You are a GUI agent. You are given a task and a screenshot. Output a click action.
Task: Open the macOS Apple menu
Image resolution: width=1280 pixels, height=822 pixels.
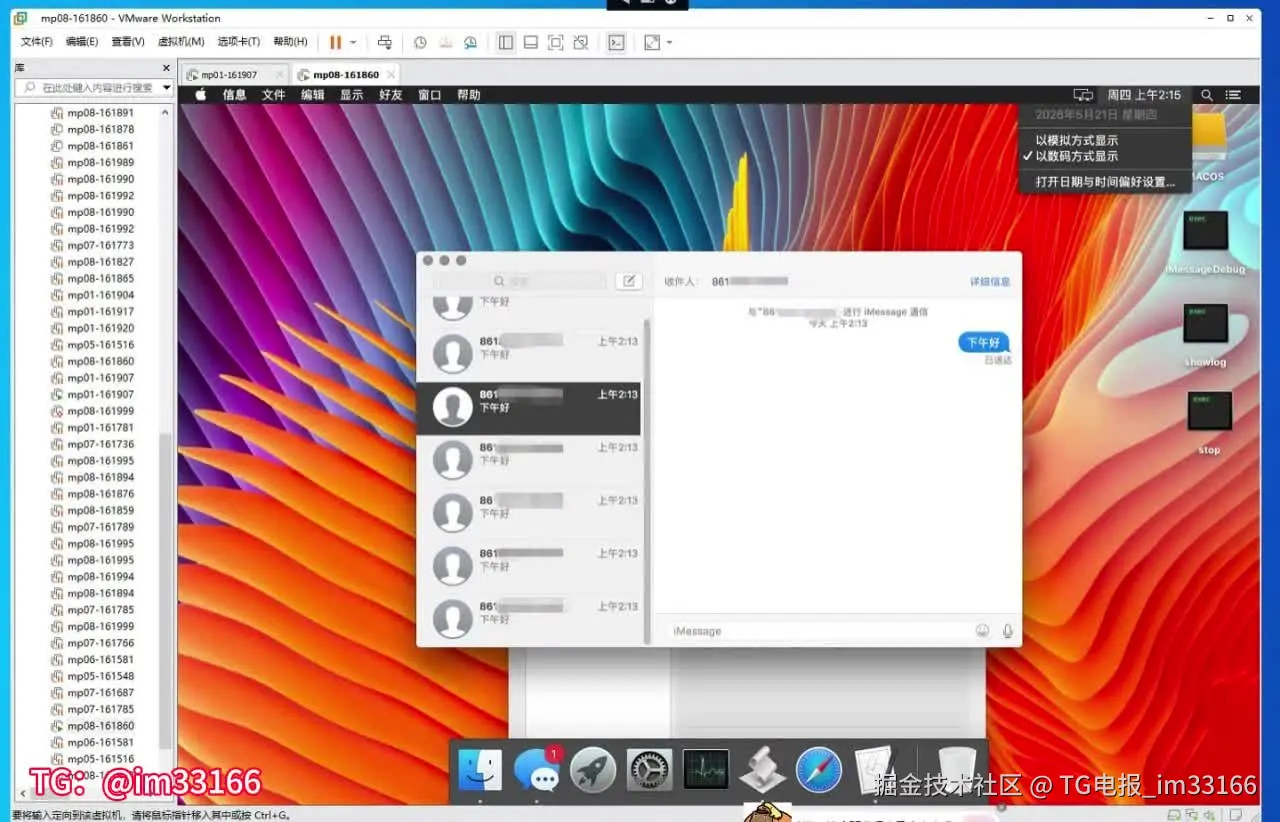[200, 95]
